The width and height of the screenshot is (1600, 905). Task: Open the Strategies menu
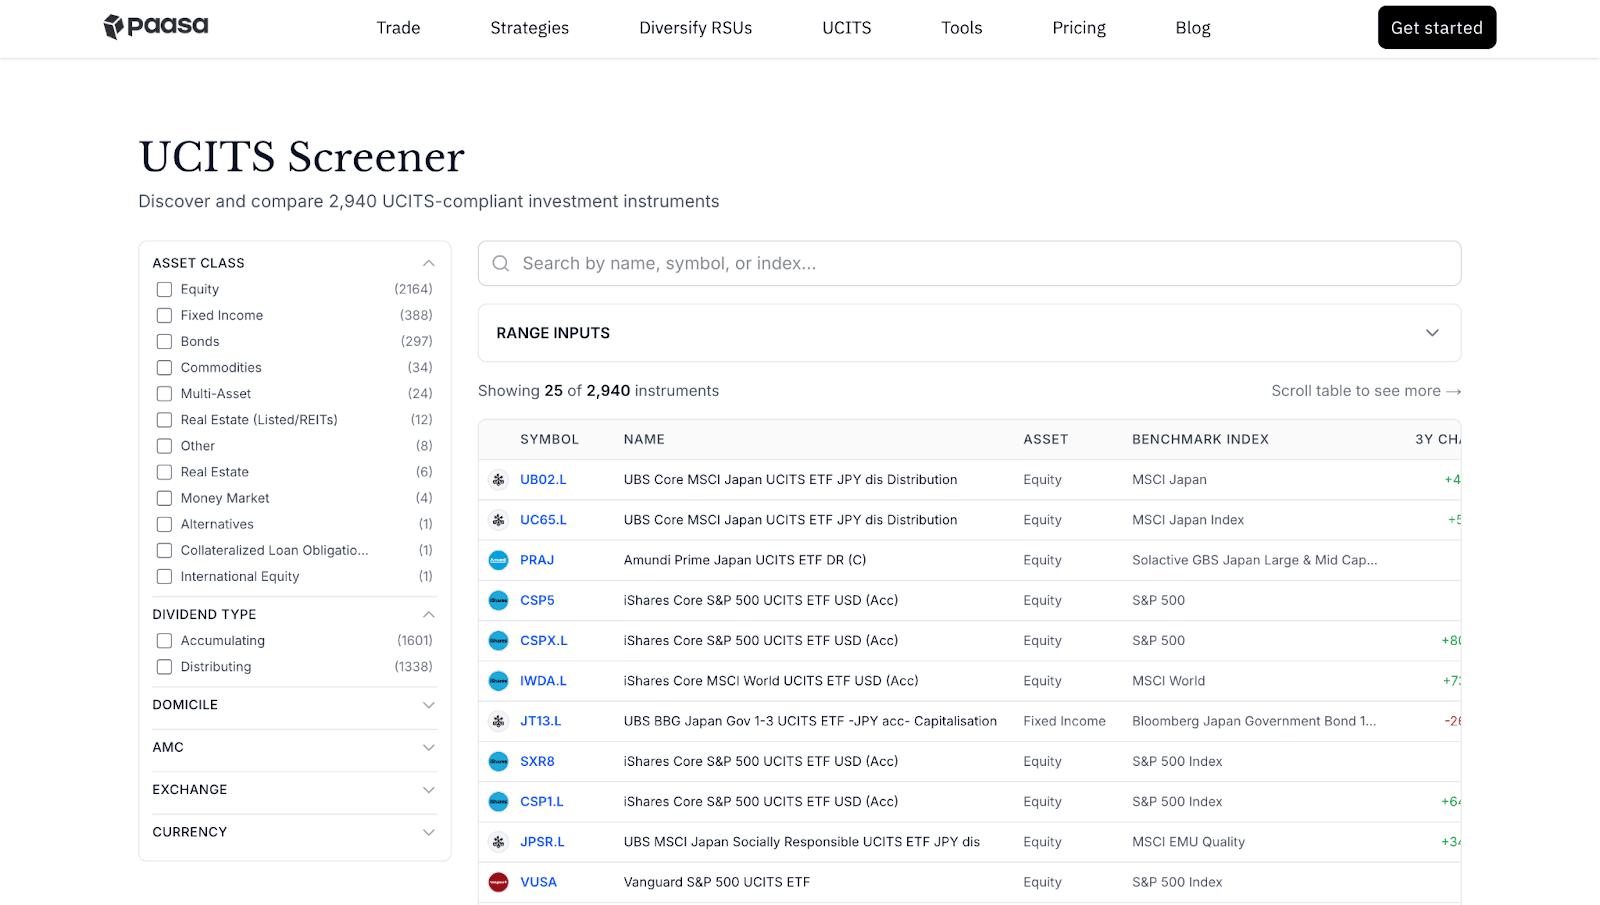529,28
